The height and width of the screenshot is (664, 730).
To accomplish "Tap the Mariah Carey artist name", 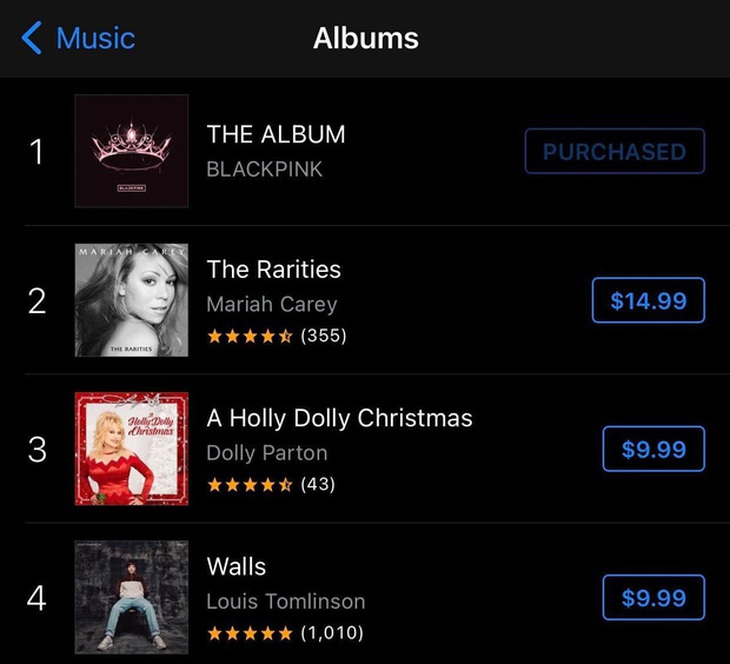I will (271, 304).
